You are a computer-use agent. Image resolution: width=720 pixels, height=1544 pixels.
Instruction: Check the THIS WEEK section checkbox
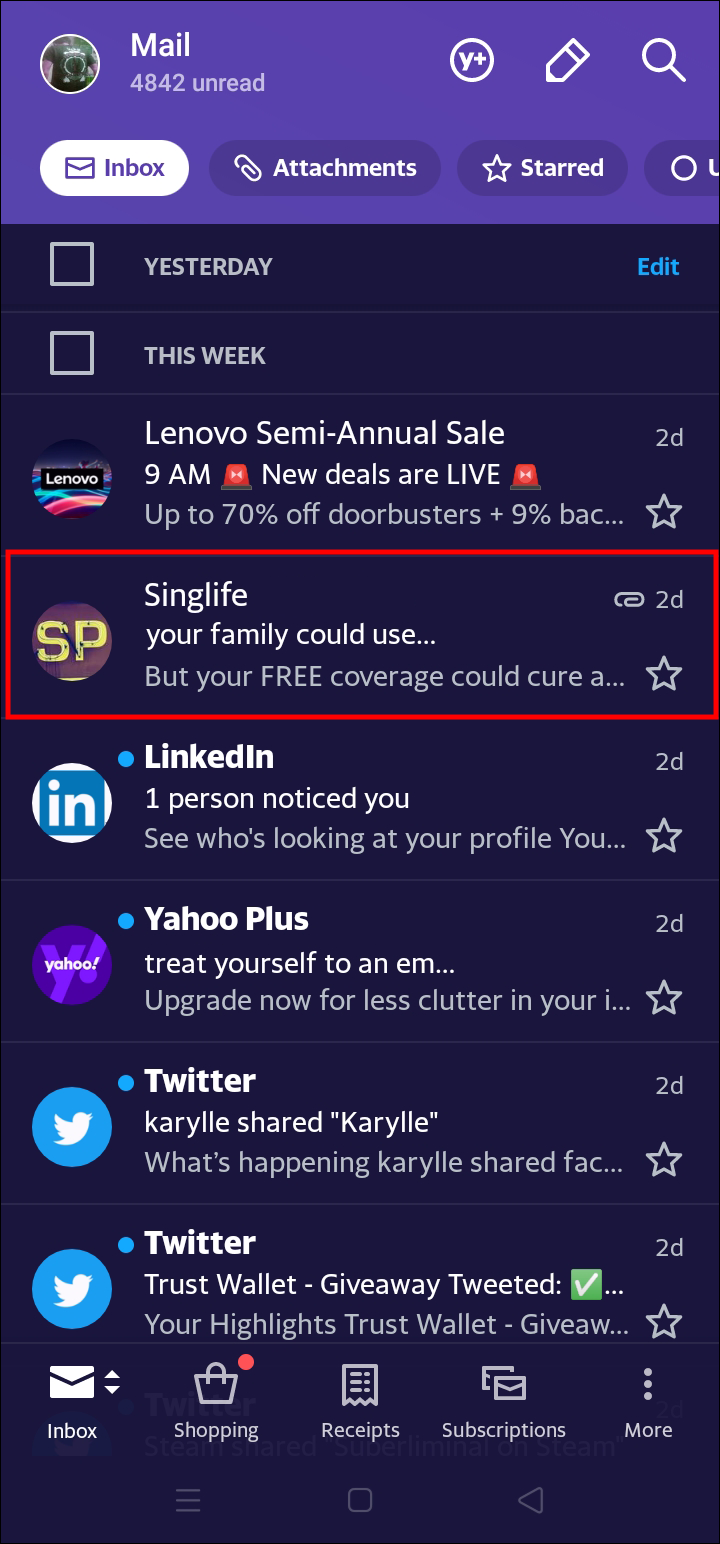click(72, 354)
